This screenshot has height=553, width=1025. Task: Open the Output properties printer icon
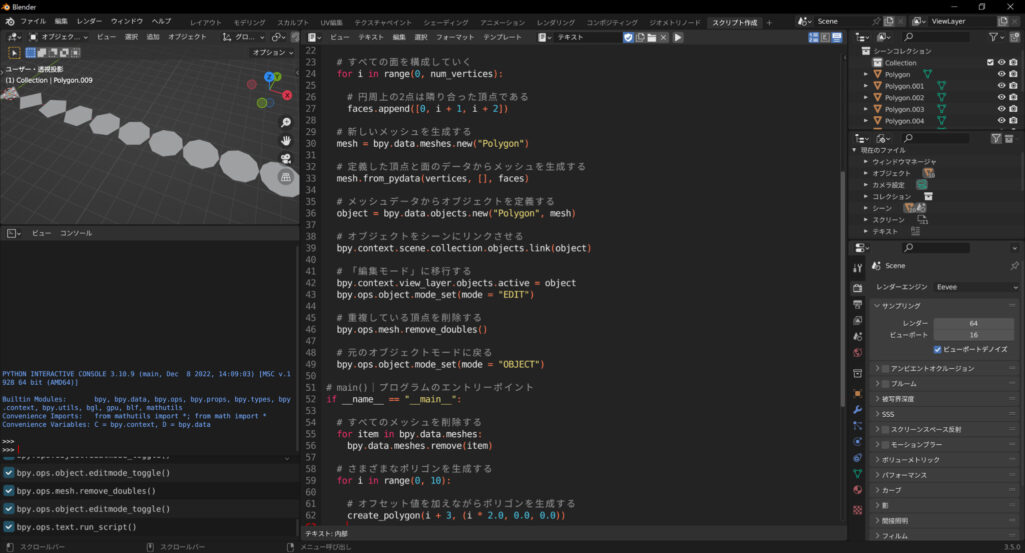(x=858, y=305)
